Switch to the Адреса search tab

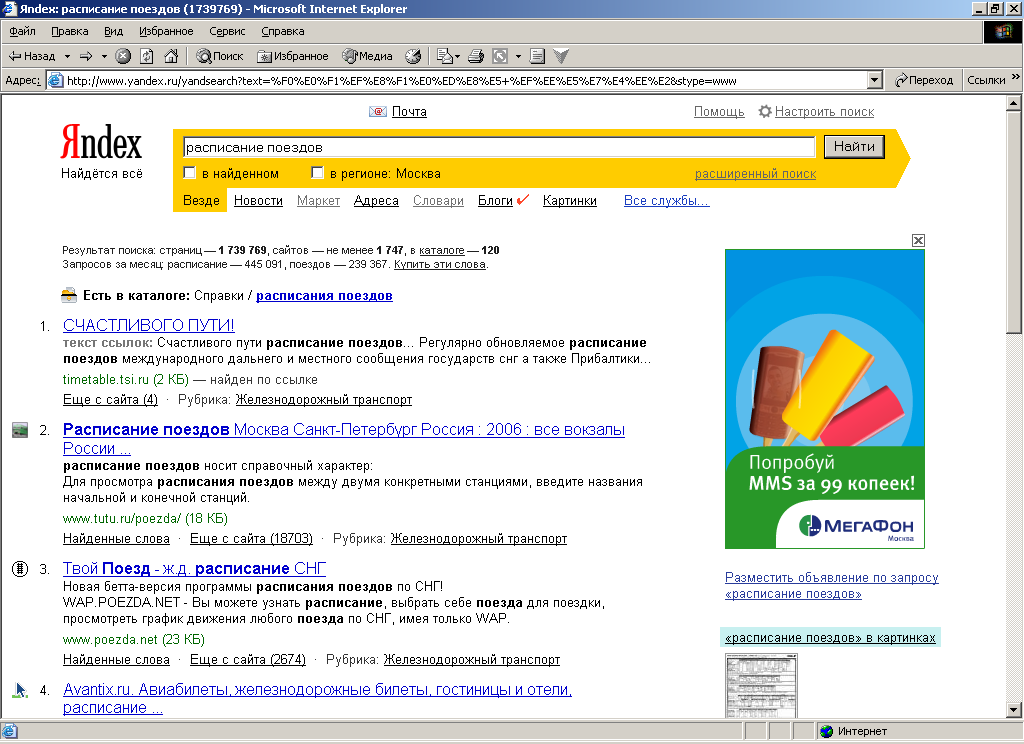[376, 201]
